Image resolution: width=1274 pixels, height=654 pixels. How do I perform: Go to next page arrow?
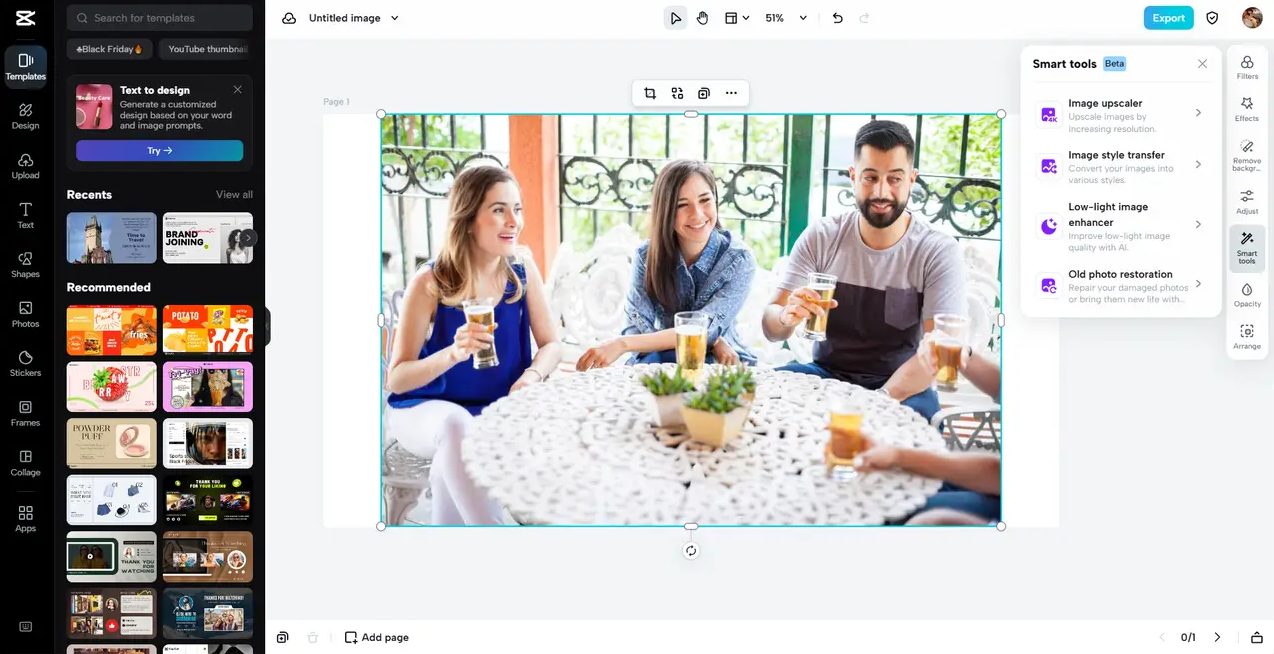(x=1217, y=637)
